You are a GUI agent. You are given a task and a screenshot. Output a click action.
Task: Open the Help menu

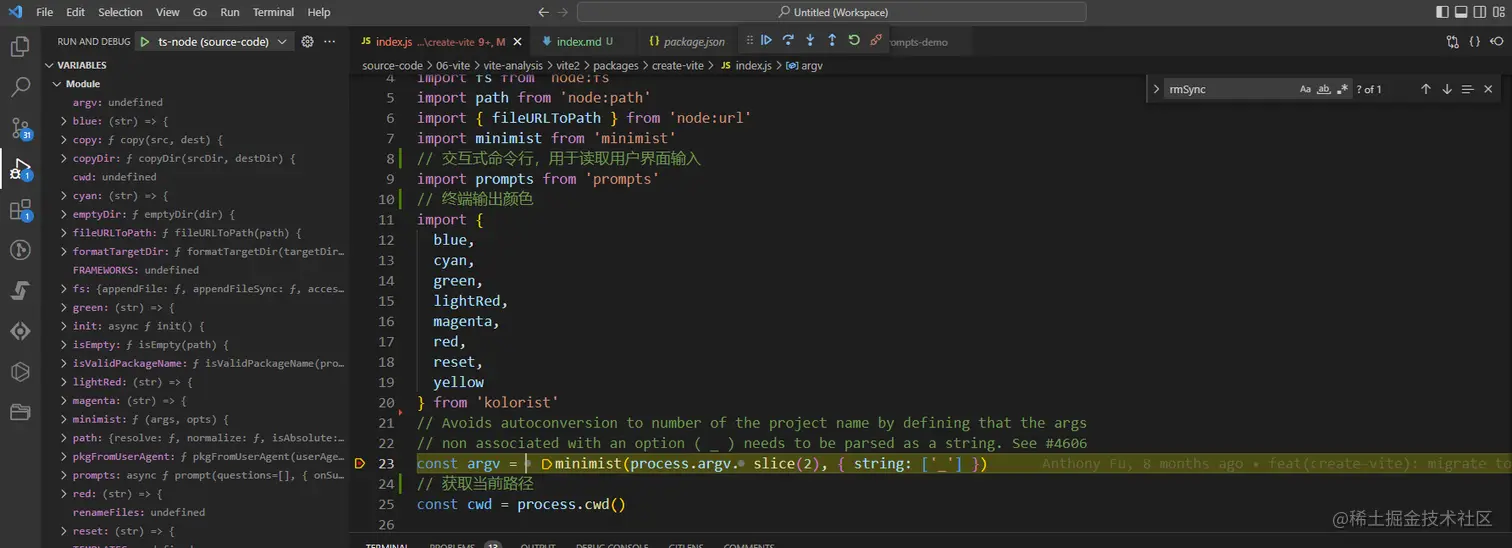[x=319, y=12]
